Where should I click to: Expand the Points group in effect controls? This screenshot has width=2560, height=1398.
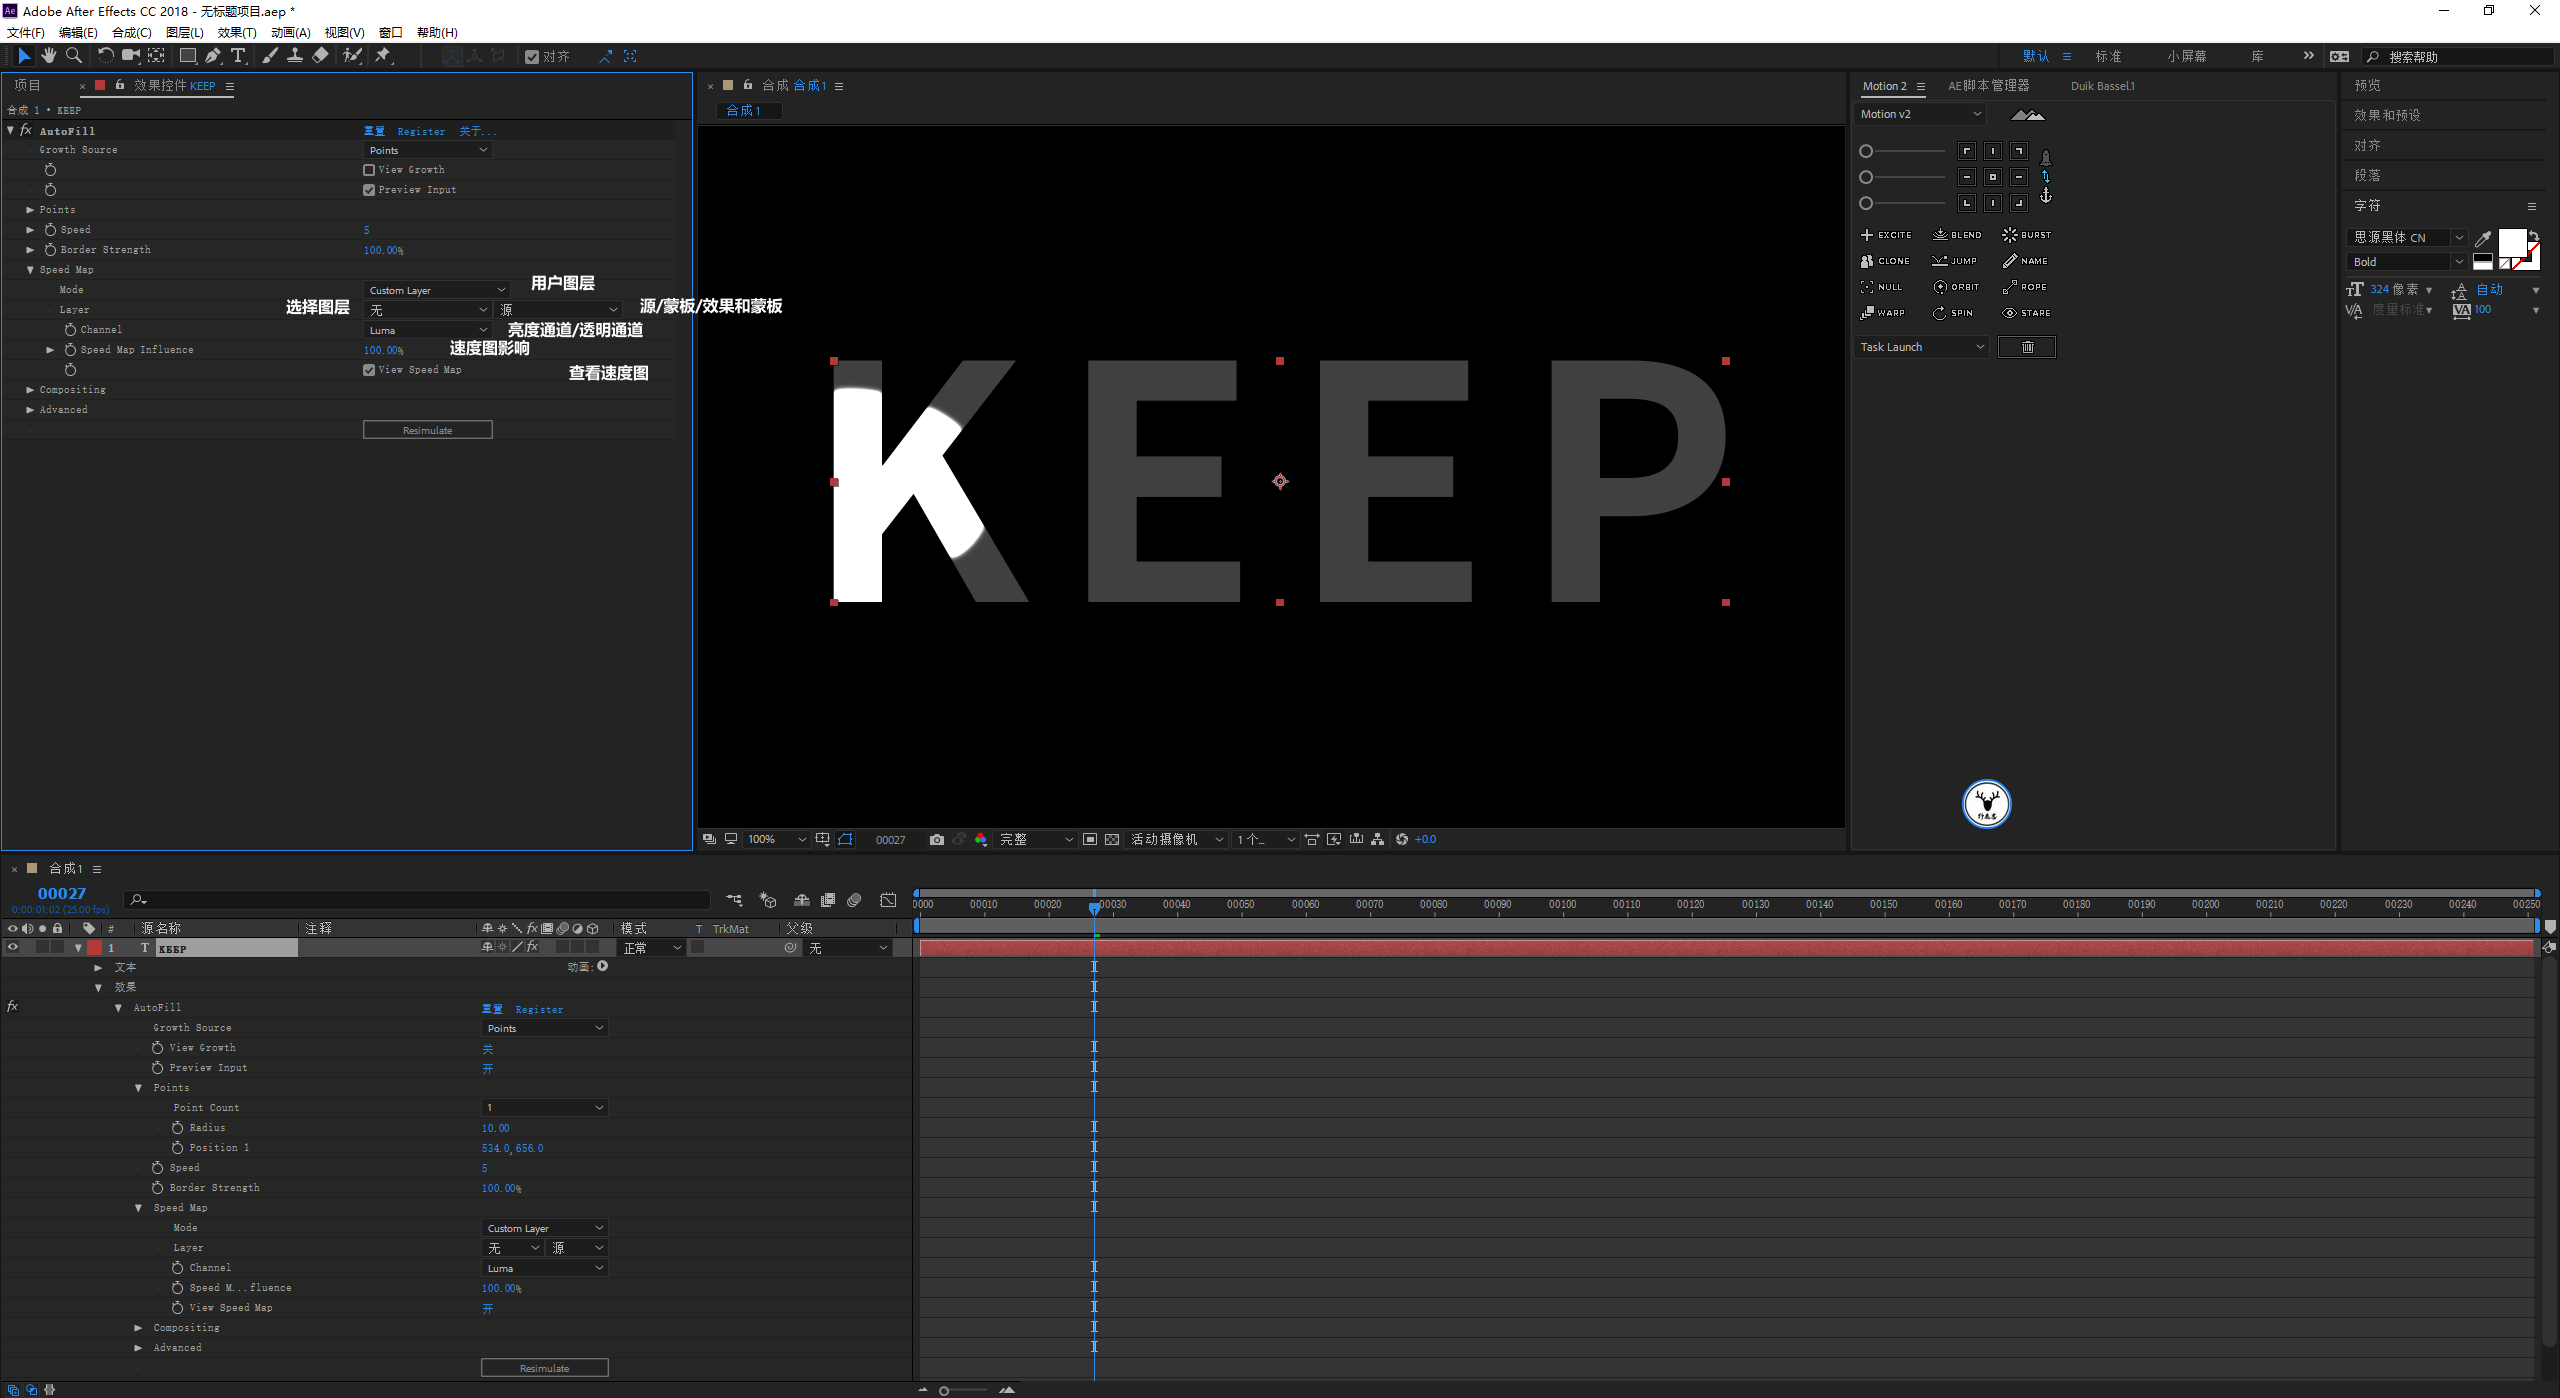(x=30, y=210)
